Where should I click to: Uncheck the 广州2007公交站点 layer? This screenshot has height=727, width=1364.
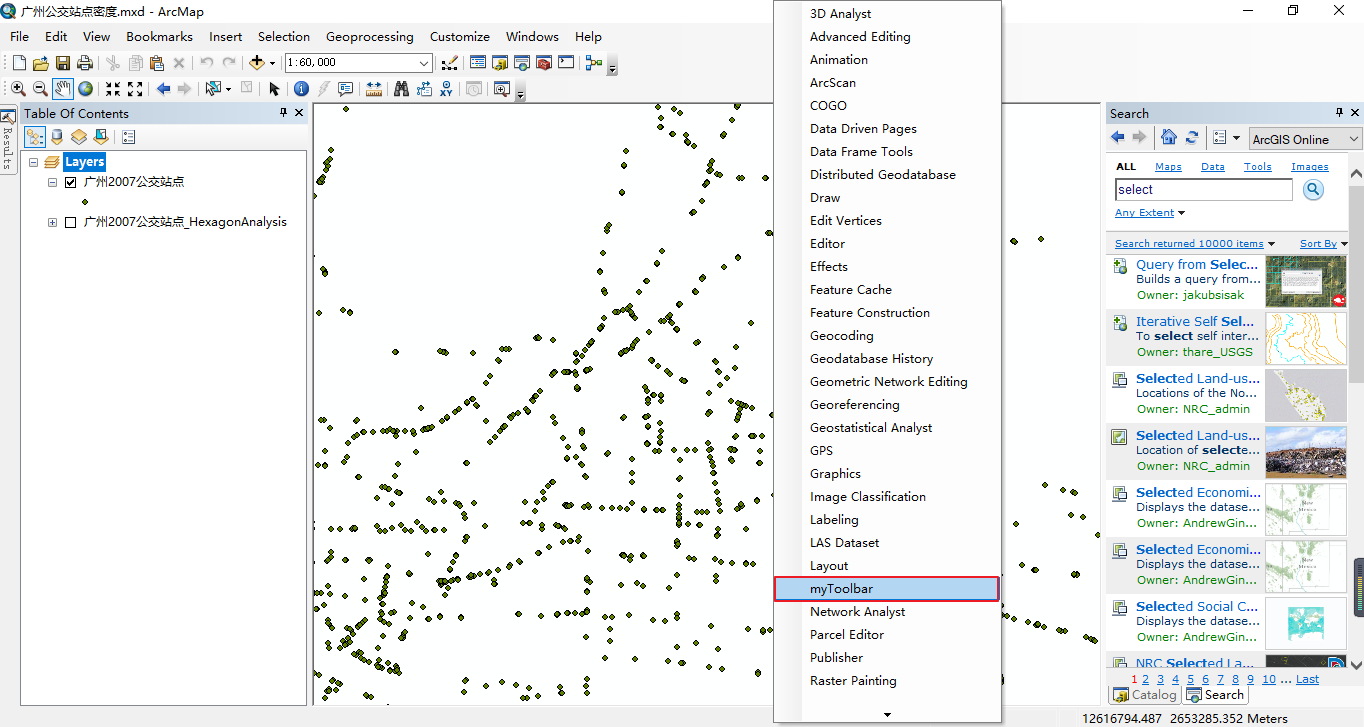point(70,181)
